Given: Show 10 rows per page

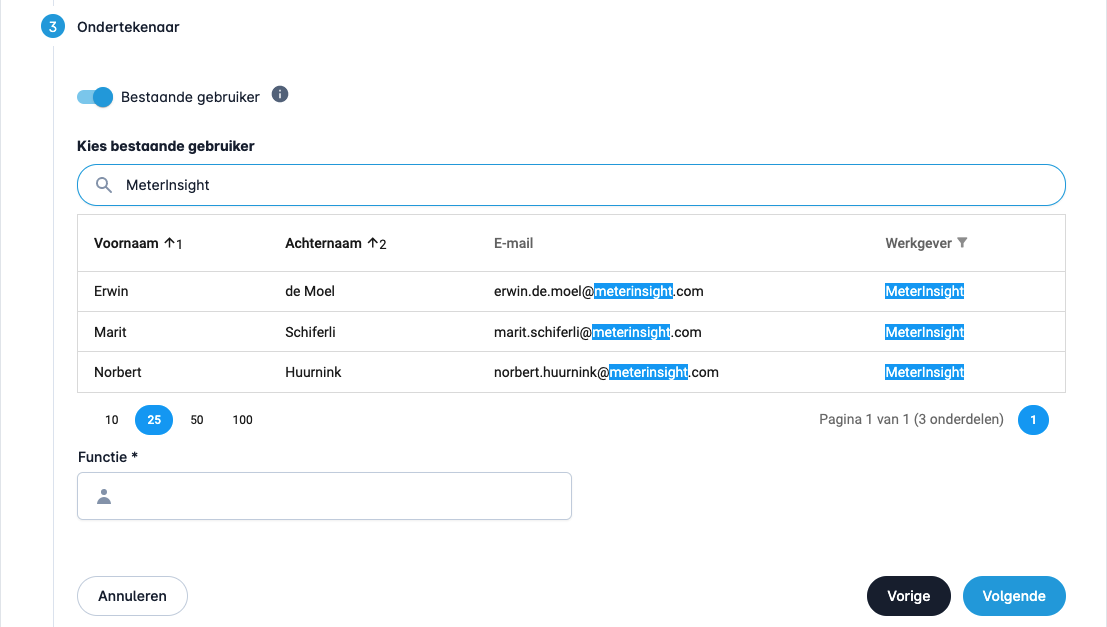Looking at the screenshot, I should 112,420.
